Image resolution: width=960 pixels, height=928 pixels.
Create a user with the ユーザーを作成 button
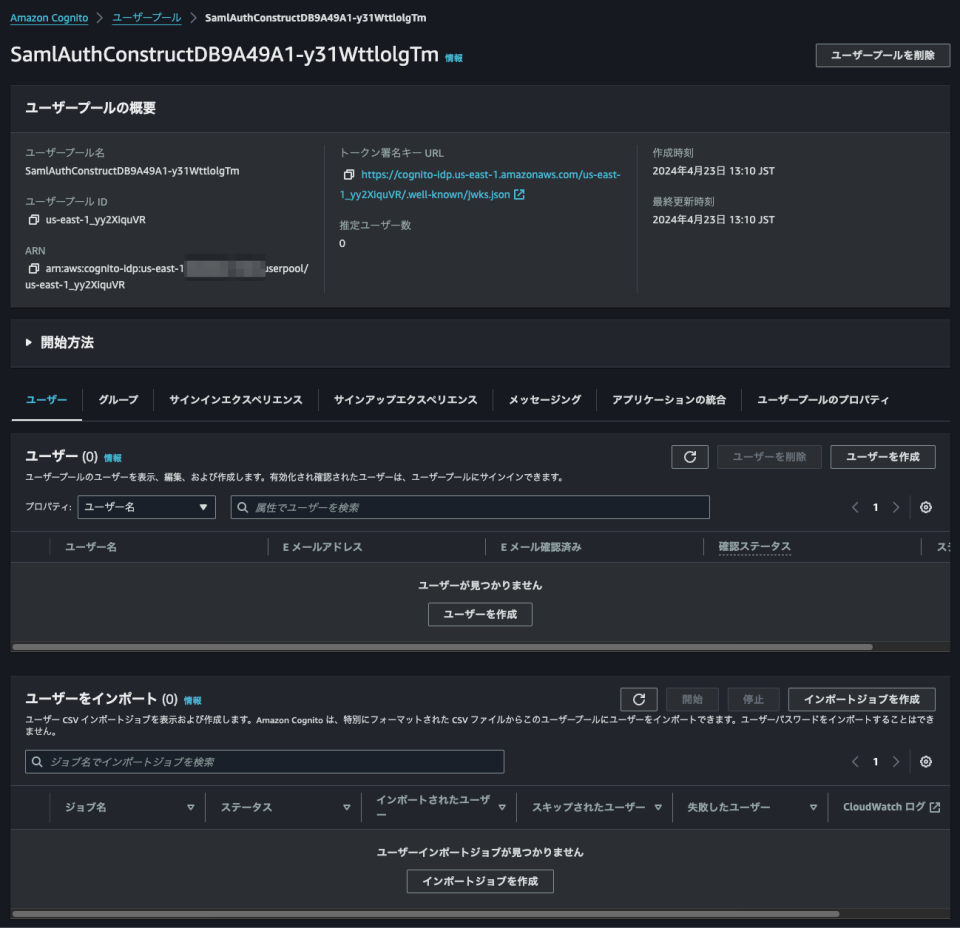[x=883, y=456]
